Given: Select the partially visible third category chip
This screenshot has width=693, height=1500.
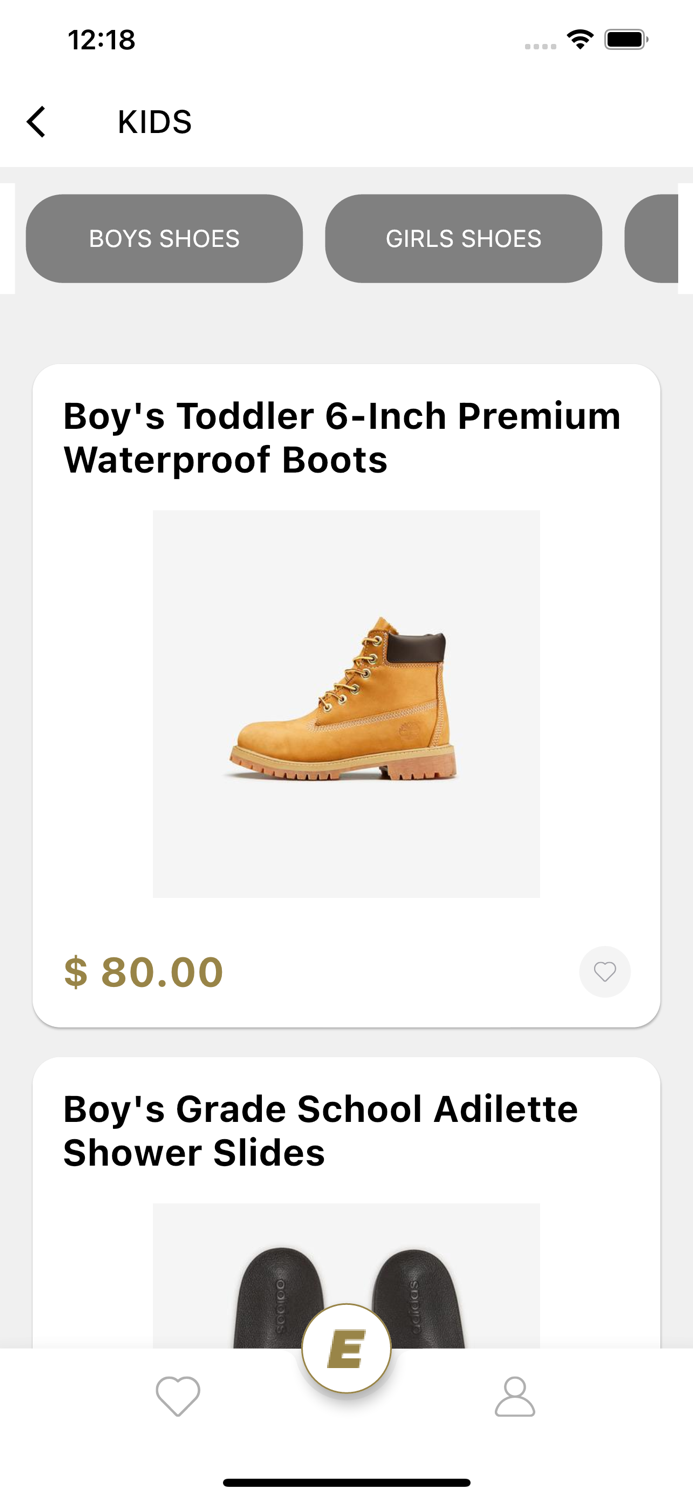Looking at the screenshot, I should point(654,239).
